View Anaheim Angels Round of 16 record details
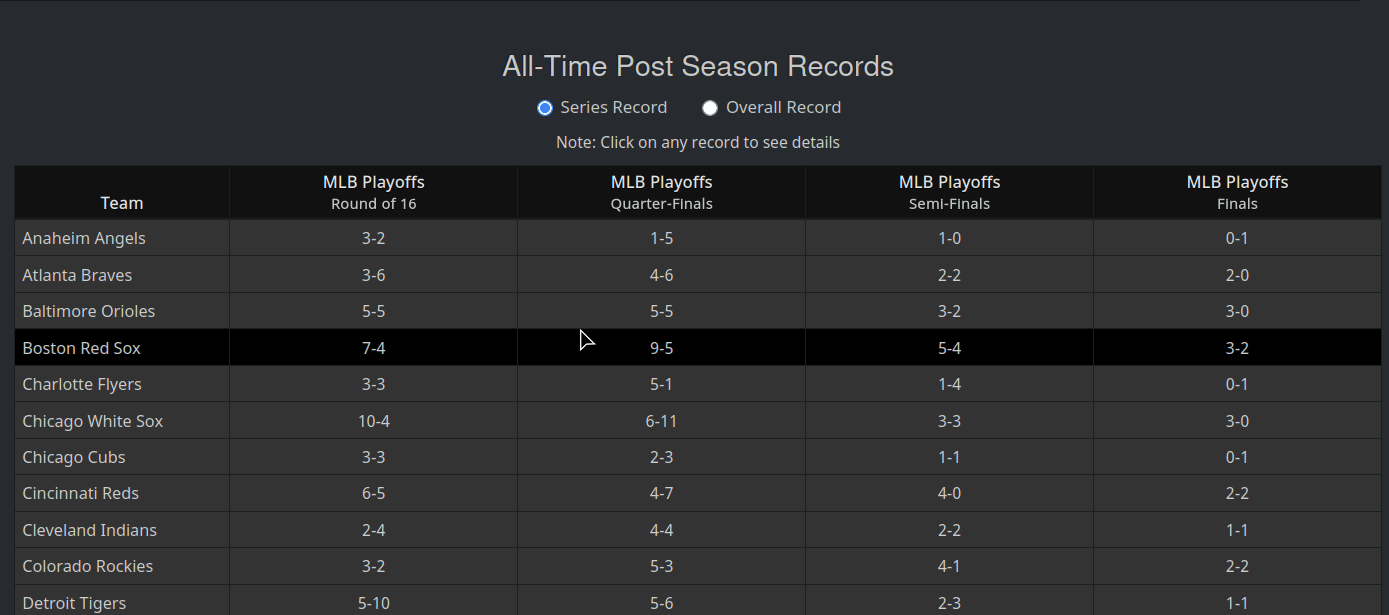The image size is (1389, 615). pos(373,238)
